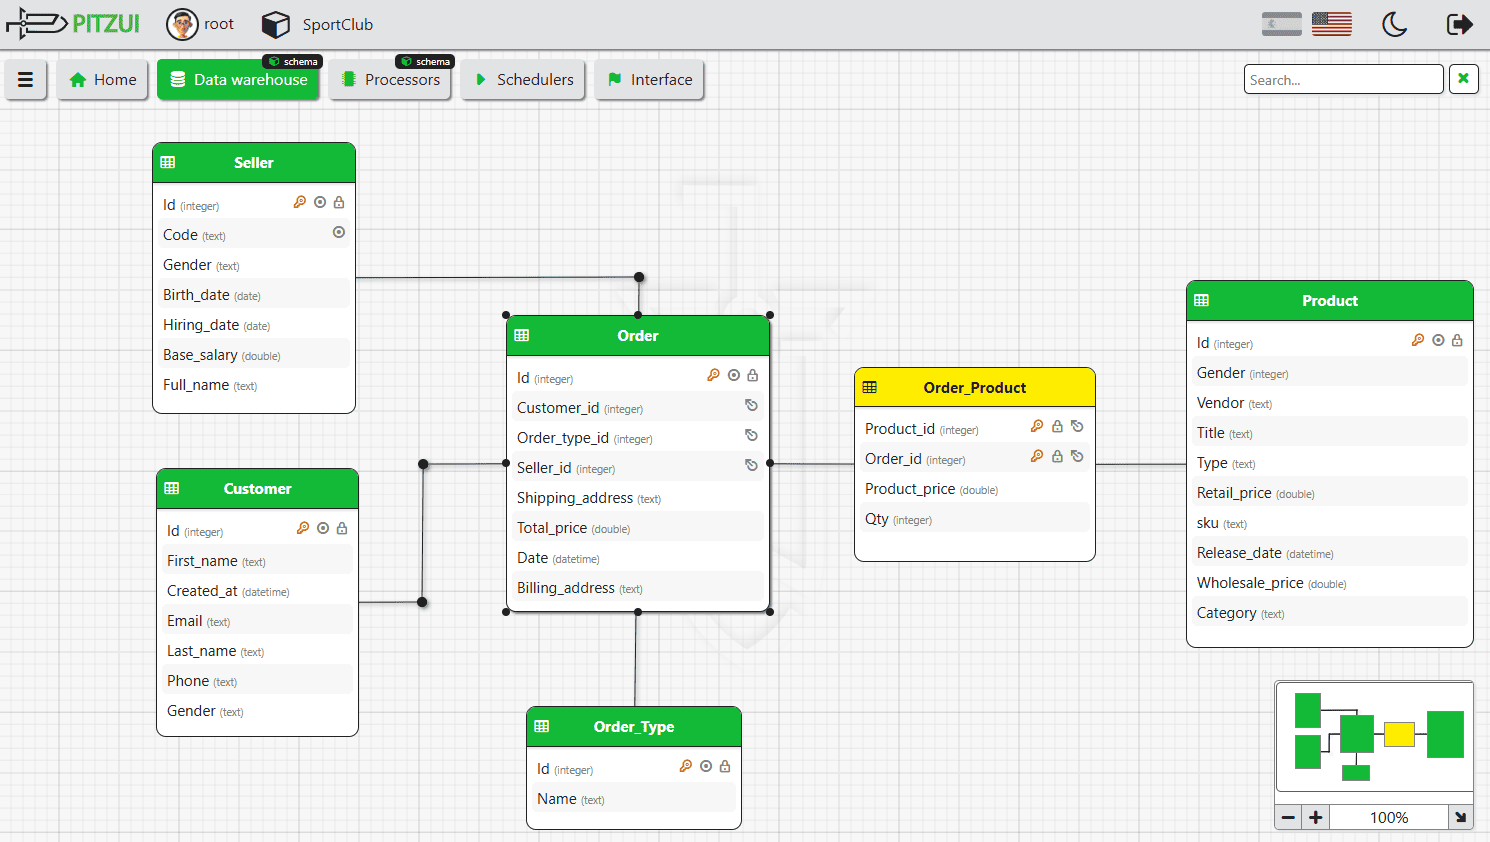Viewport: 1490px width, 842px height.
Task: Open the hamburger menu
Action: 26,80
